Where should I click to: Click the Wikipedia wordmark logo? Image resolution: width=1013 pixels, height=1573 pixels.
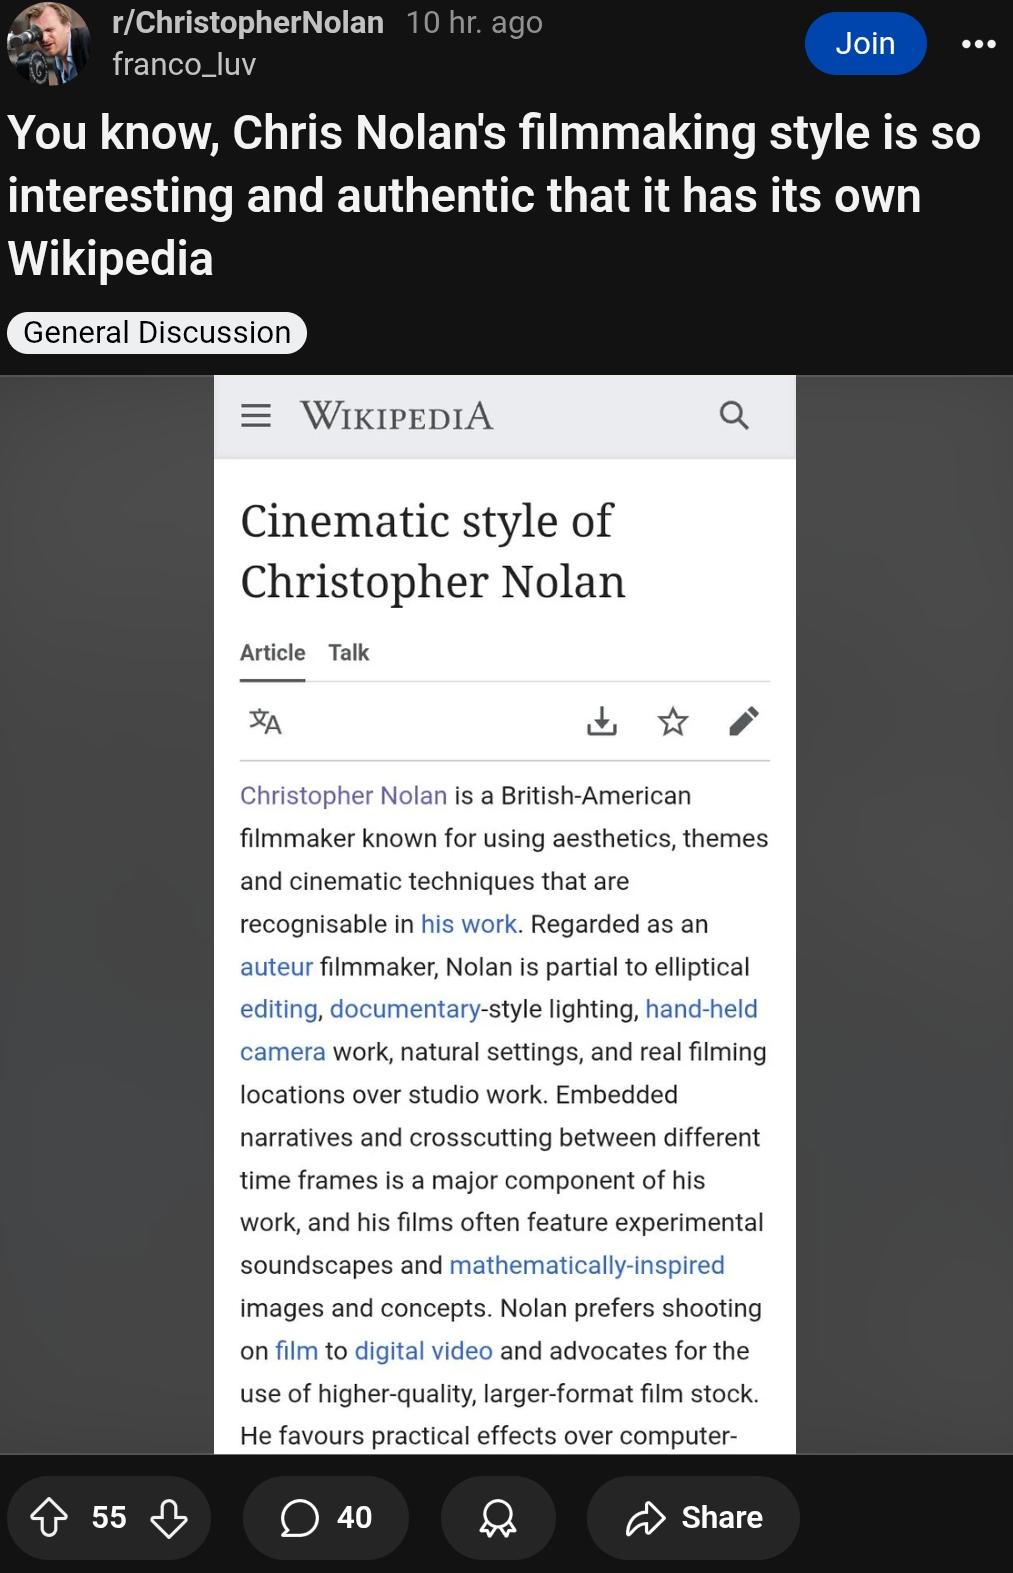[397, 415]
